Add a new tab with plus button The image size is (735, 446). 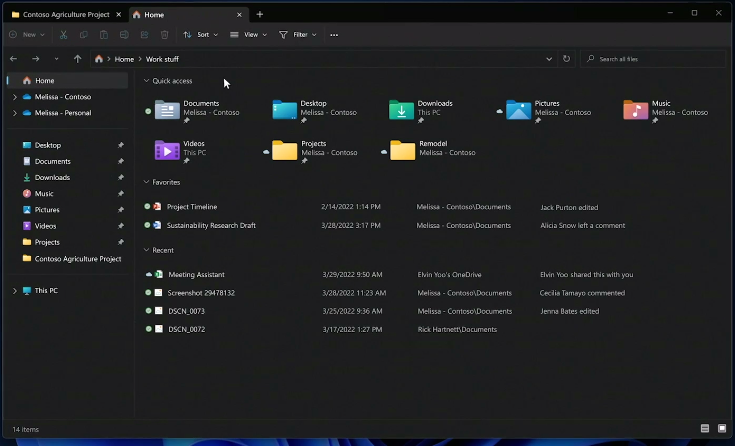click(259, 15)
